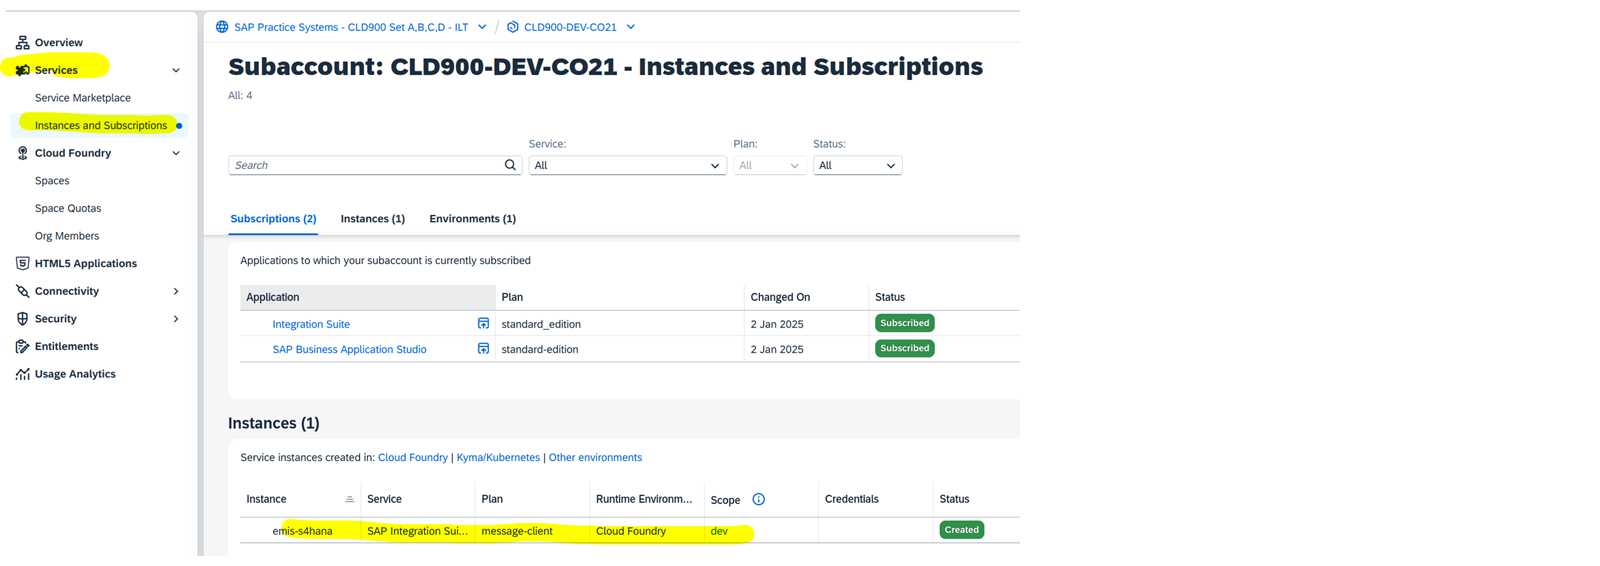The width and height of the screenshot is (1600, 566).
Task: Click the Kyma/Kubernetes link
Action: point(498,457)
